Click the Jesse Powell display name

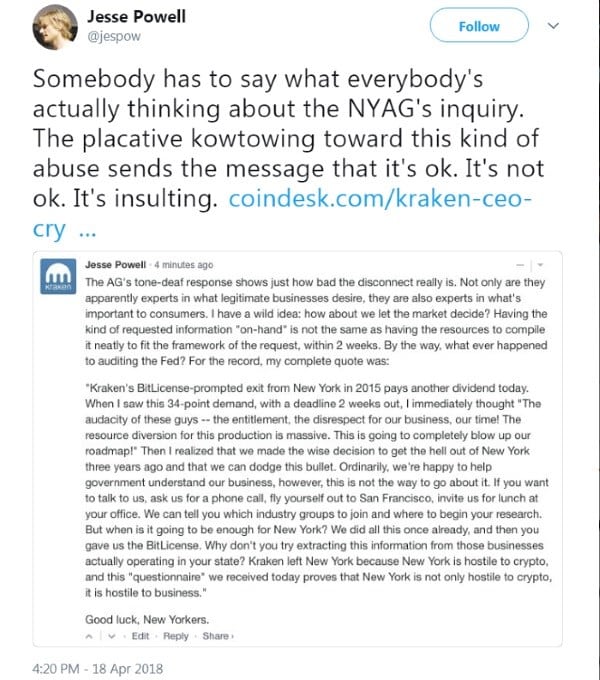coord(137,17)
